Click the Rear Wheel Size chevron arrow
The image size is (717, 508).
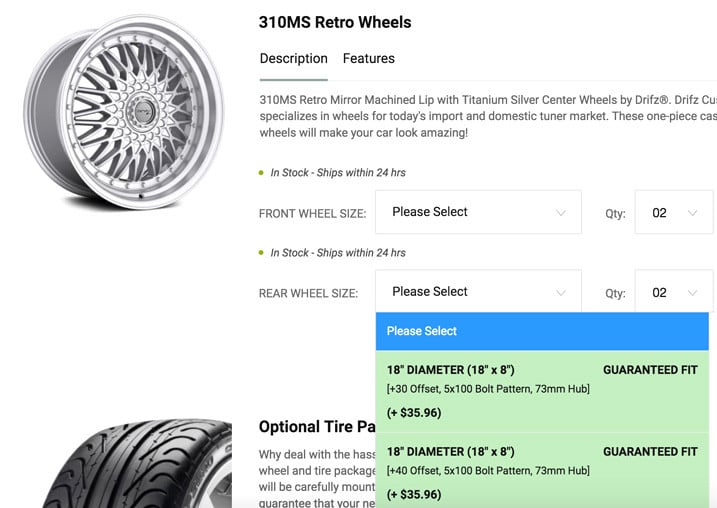pyautogui.click(x=561, y=293)
